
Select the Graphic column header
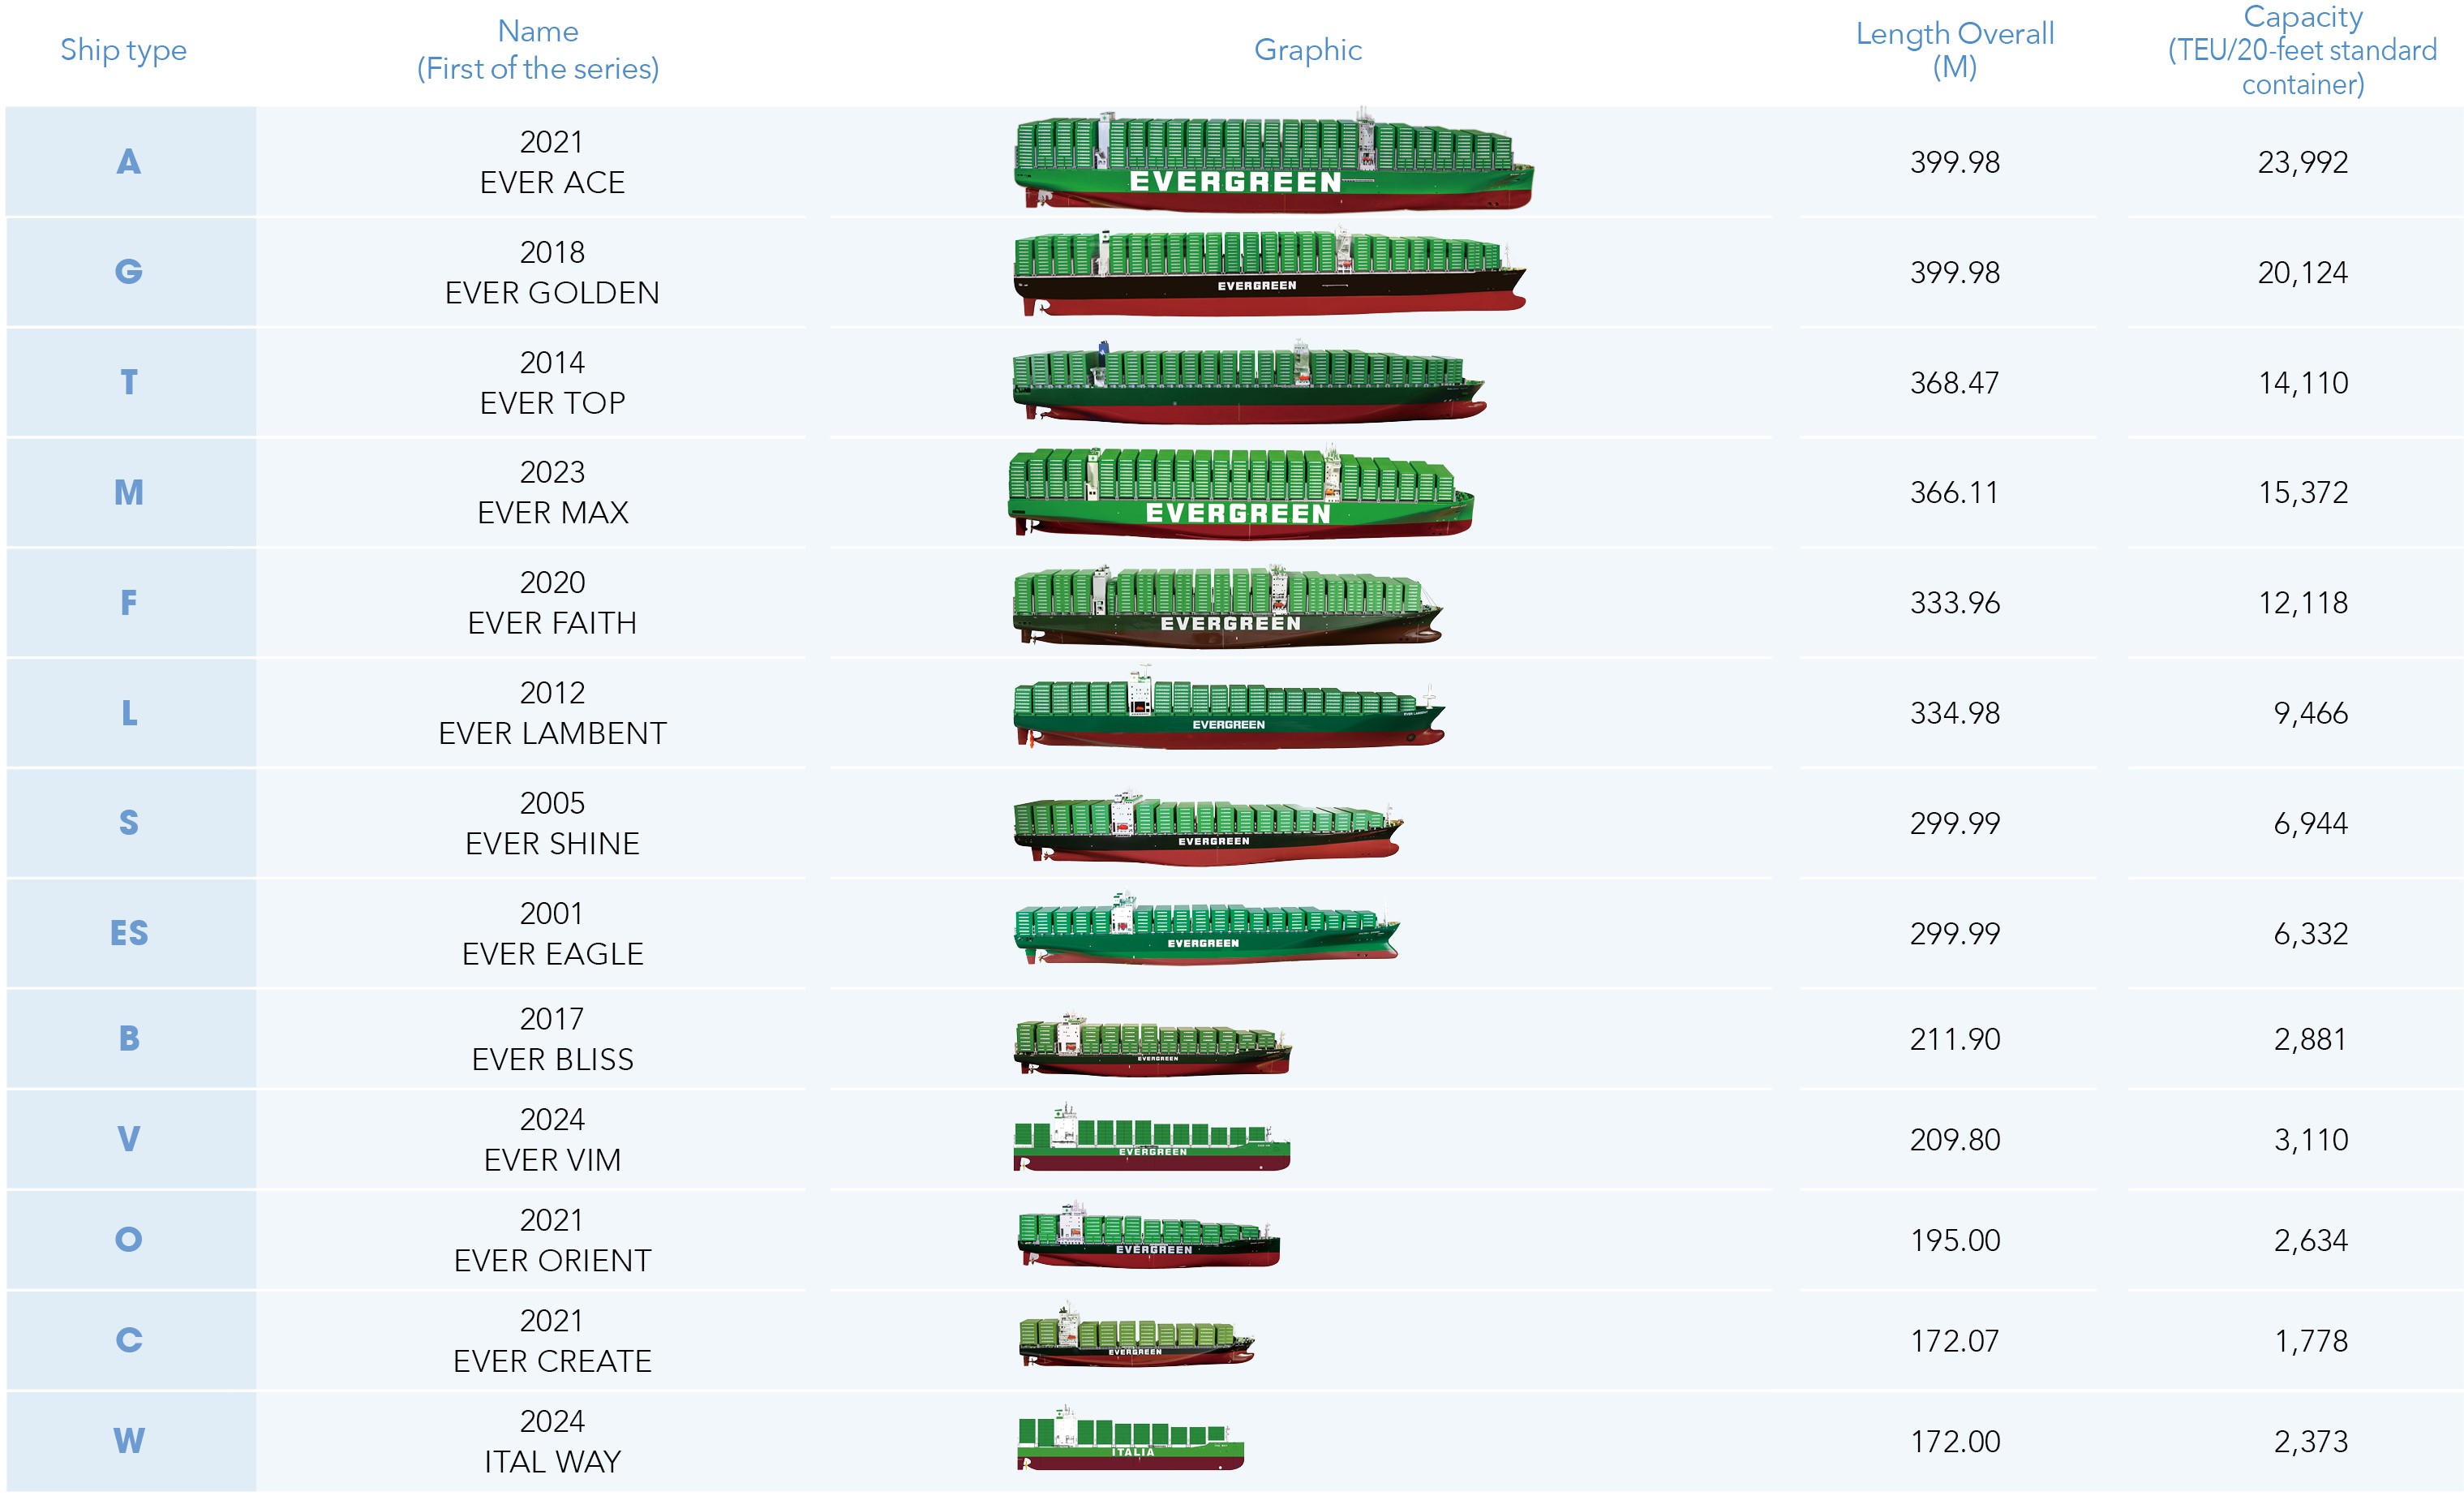click(x=1310, y=50)
